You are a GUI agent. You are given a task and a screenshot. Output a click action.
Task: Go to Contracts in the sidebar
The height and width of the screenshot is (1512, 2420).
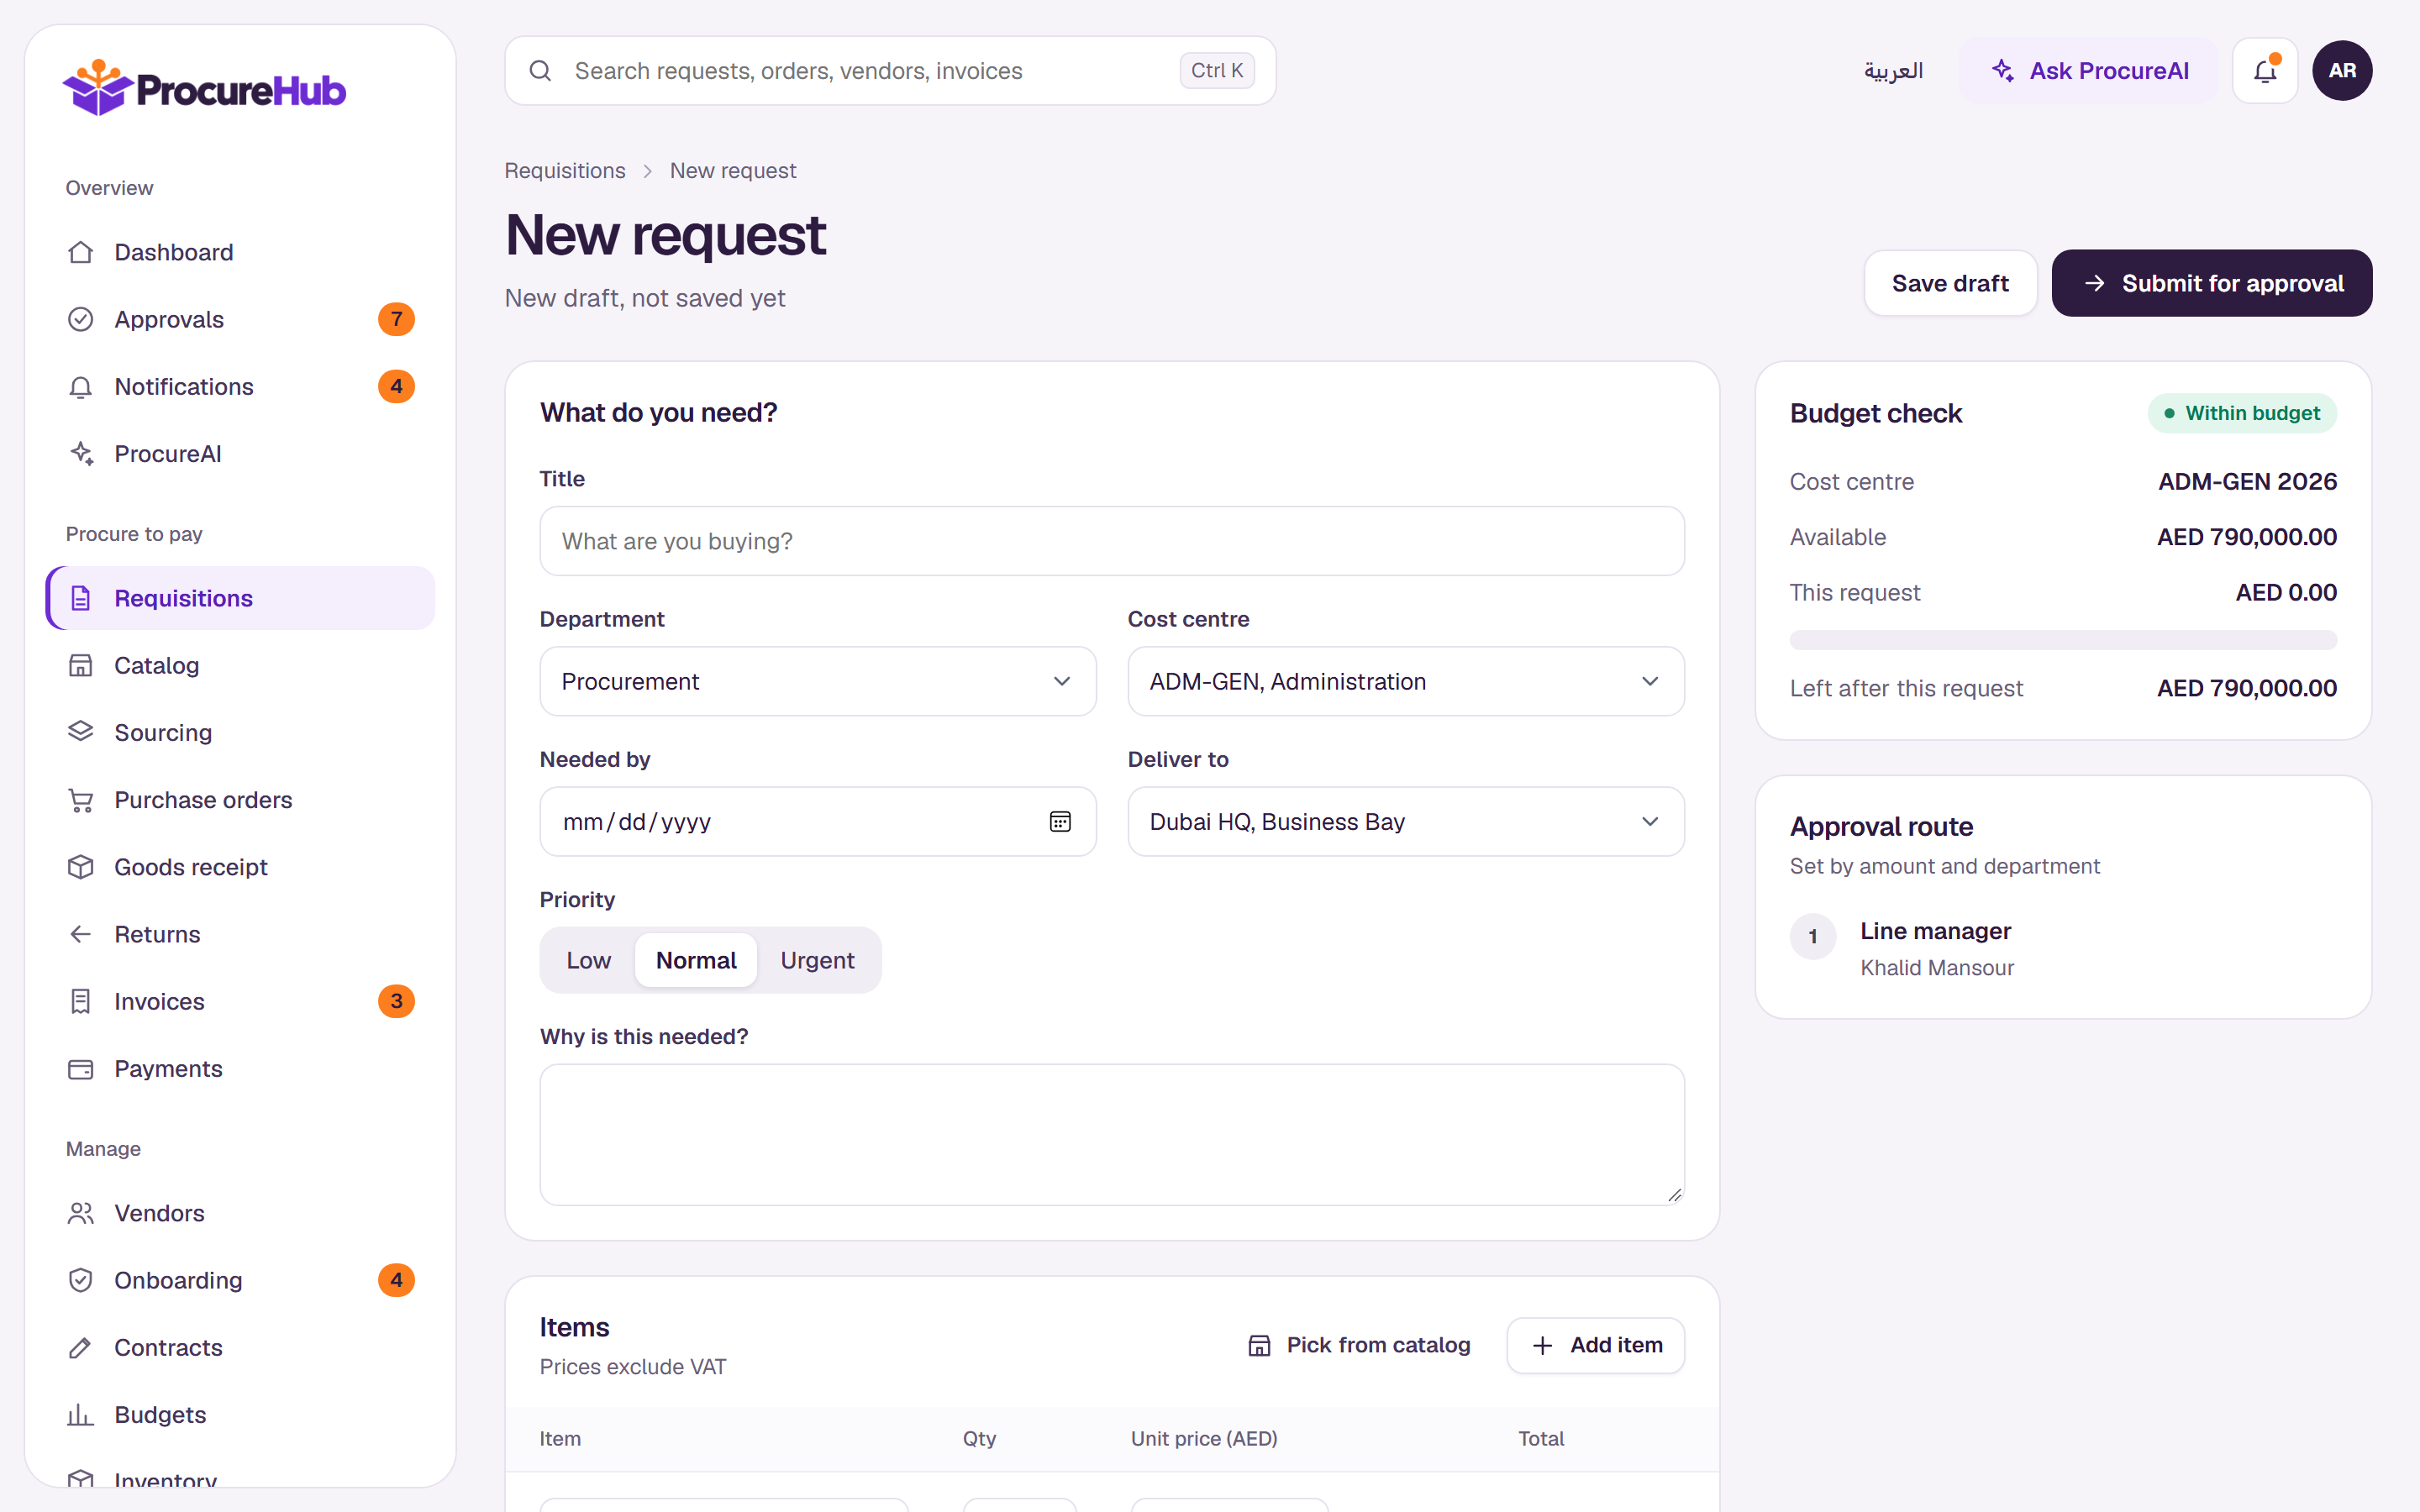pyautogui.click(x=241, y=1347)
